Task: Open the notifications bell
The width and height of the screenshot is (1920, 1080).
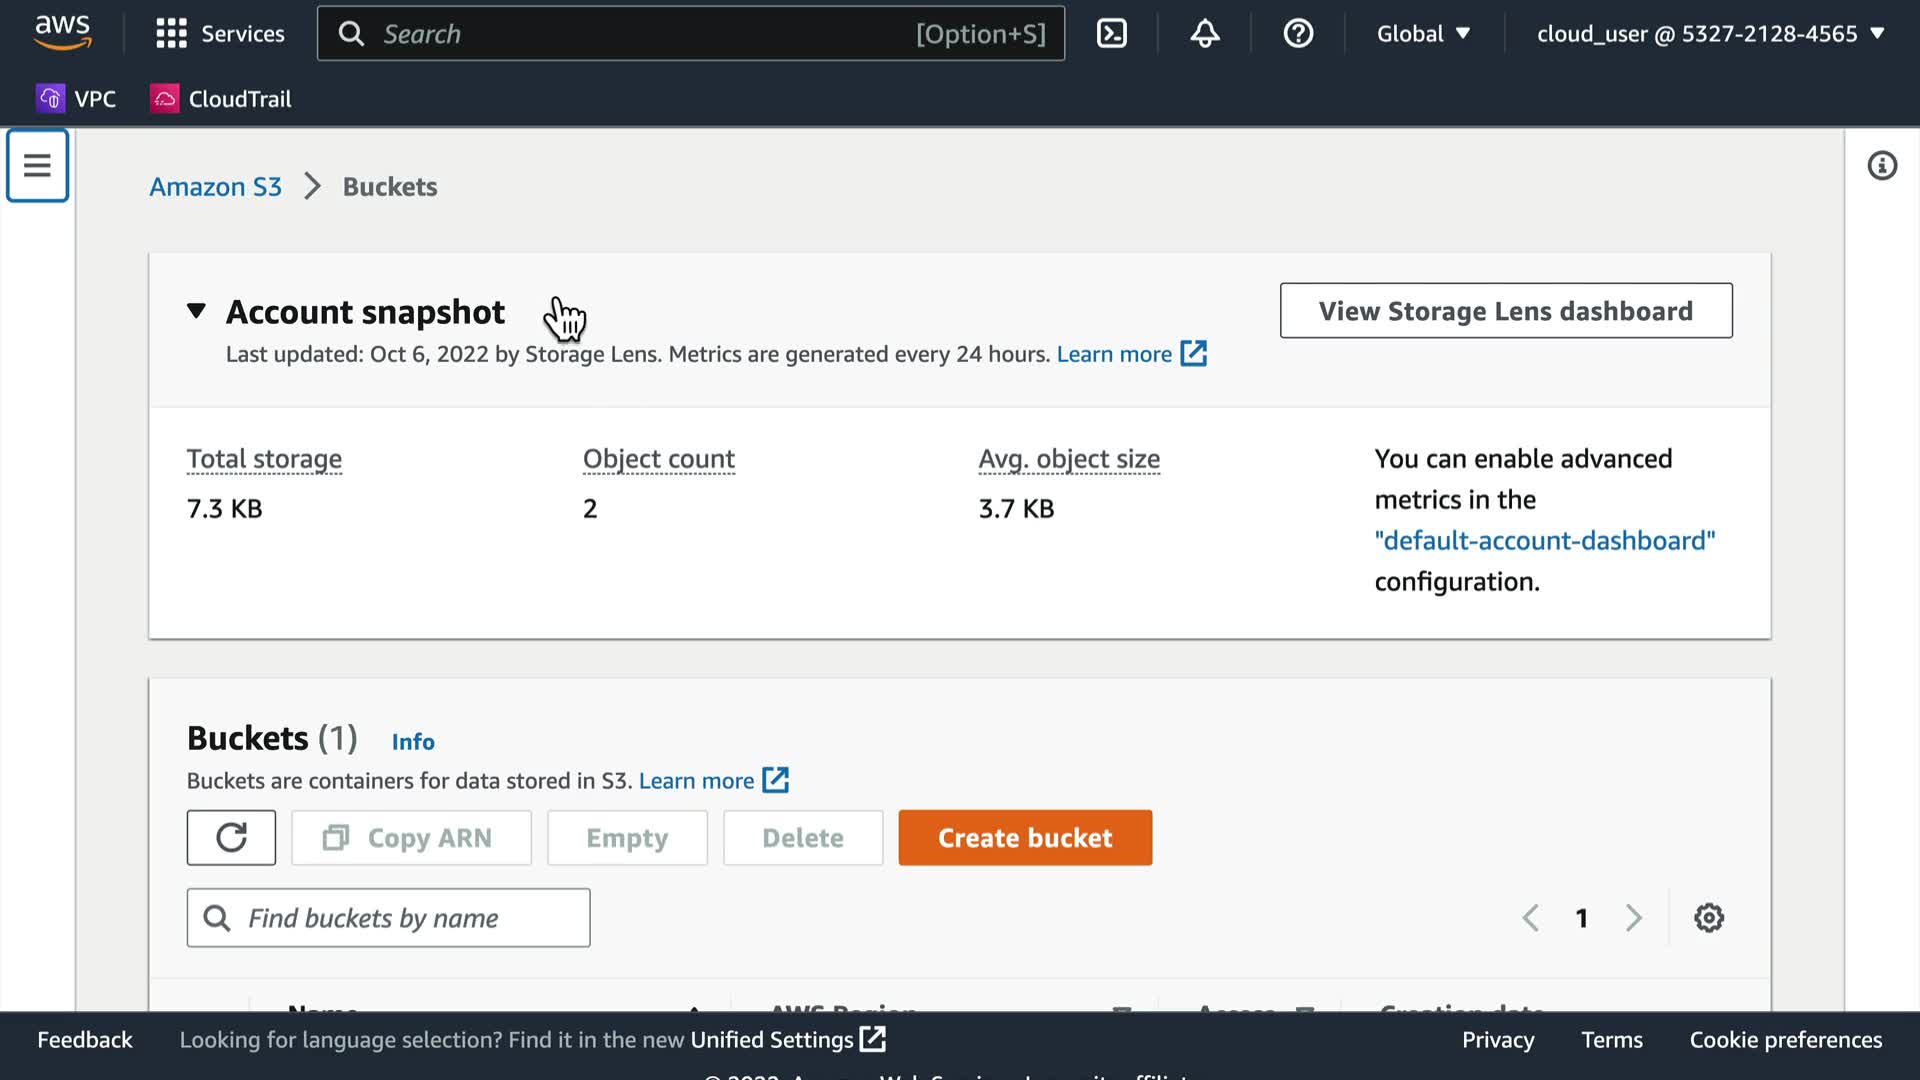Action: point(1204,34)
